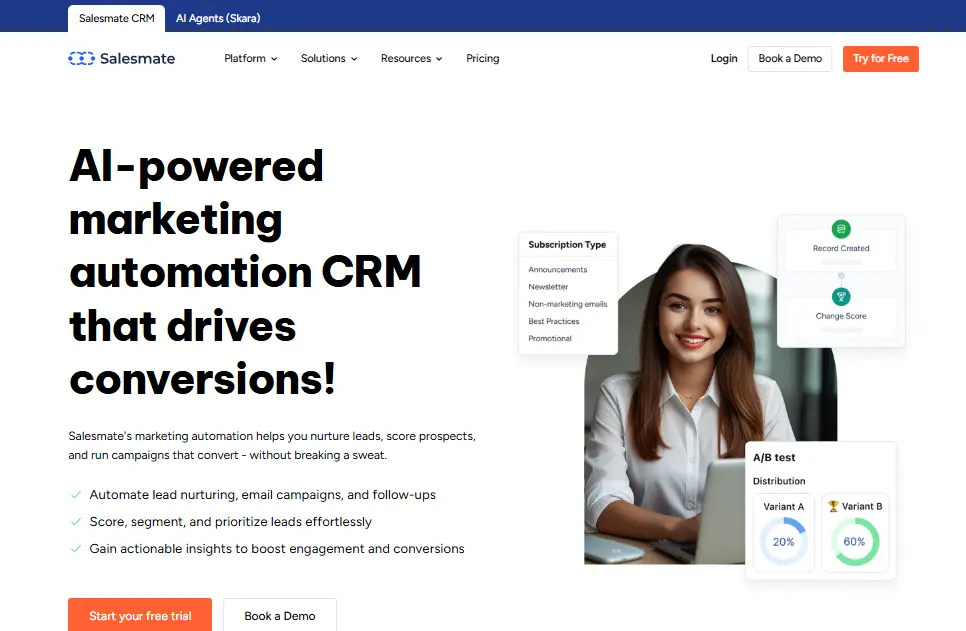The image size is (966, 631).
Task: Click the A/B test card title
Action: click(x=774, y=457)
